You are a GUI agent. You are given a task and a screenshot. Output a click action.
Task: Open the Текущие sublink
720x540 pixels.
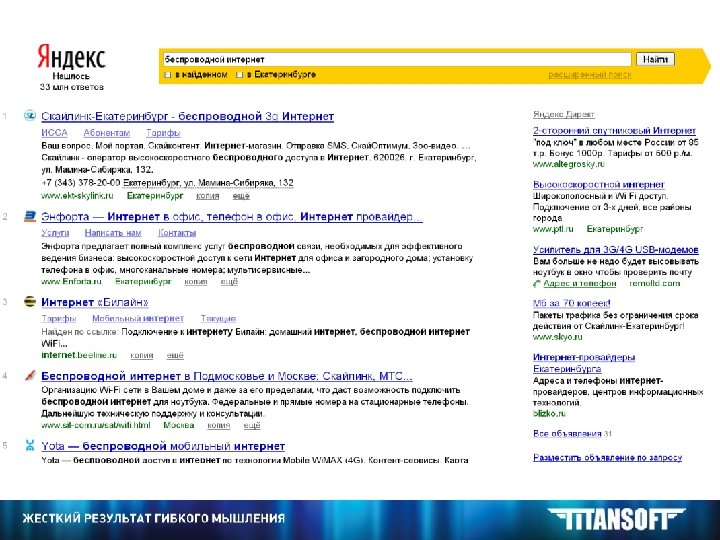218,318
